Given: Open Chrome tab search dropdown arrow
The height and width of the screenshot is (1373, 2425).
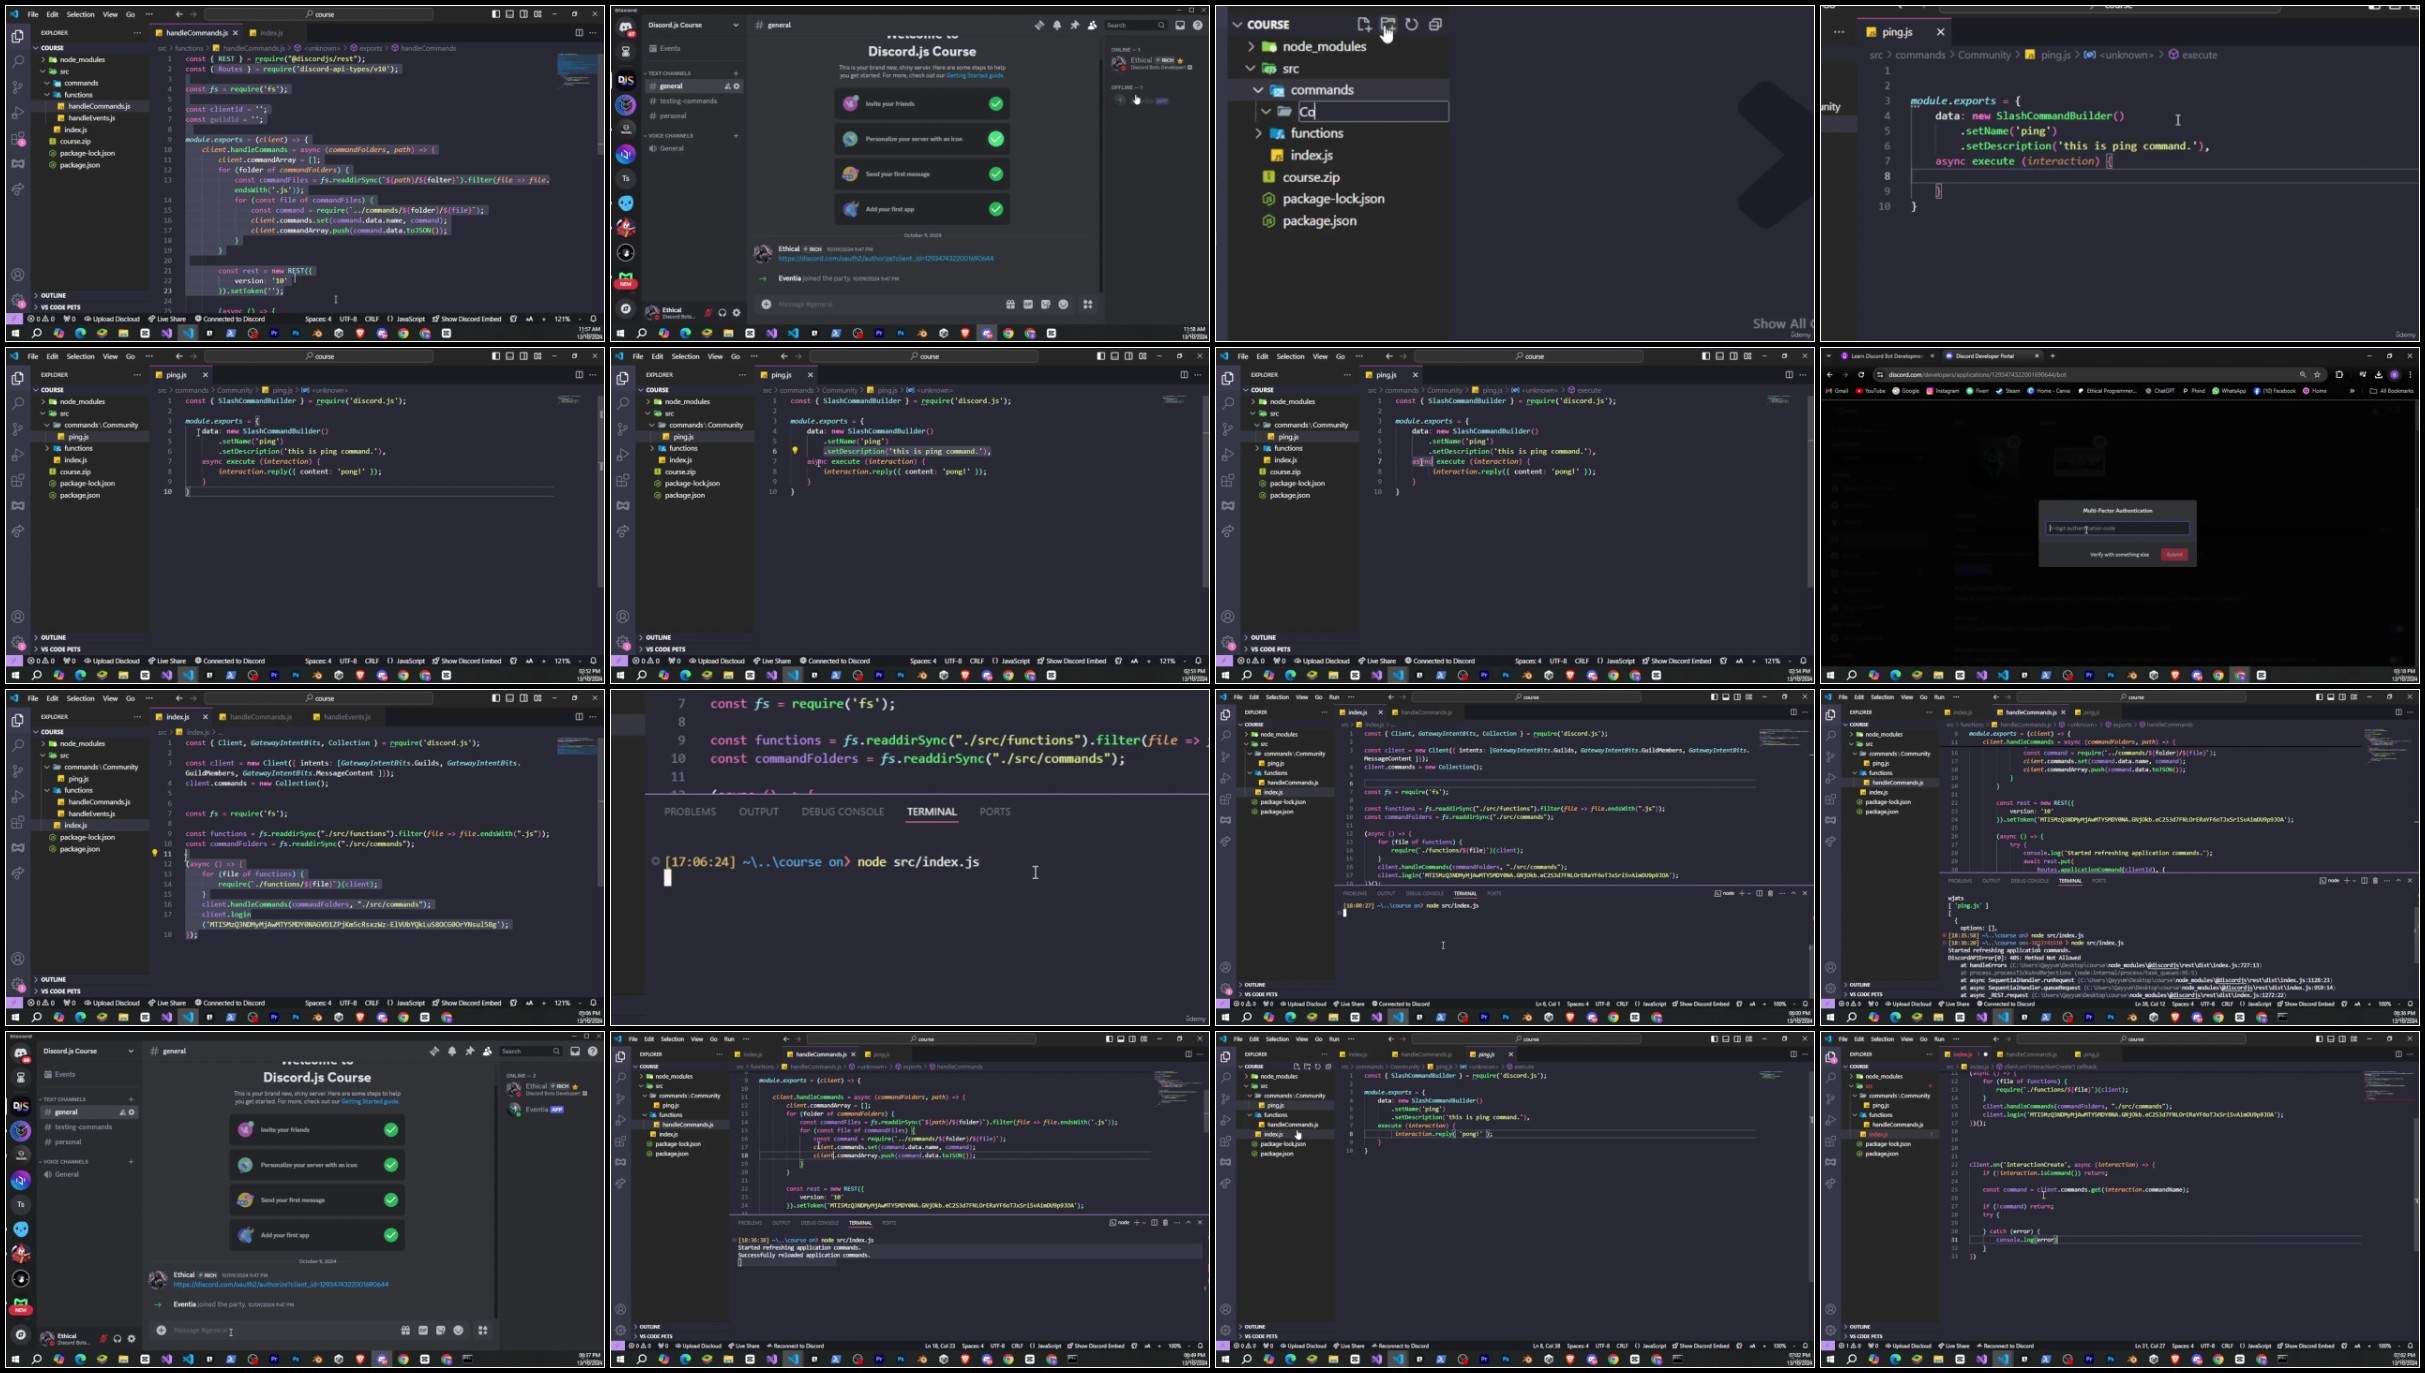Looking at the screenshot, I should (x=1829, y=356).
